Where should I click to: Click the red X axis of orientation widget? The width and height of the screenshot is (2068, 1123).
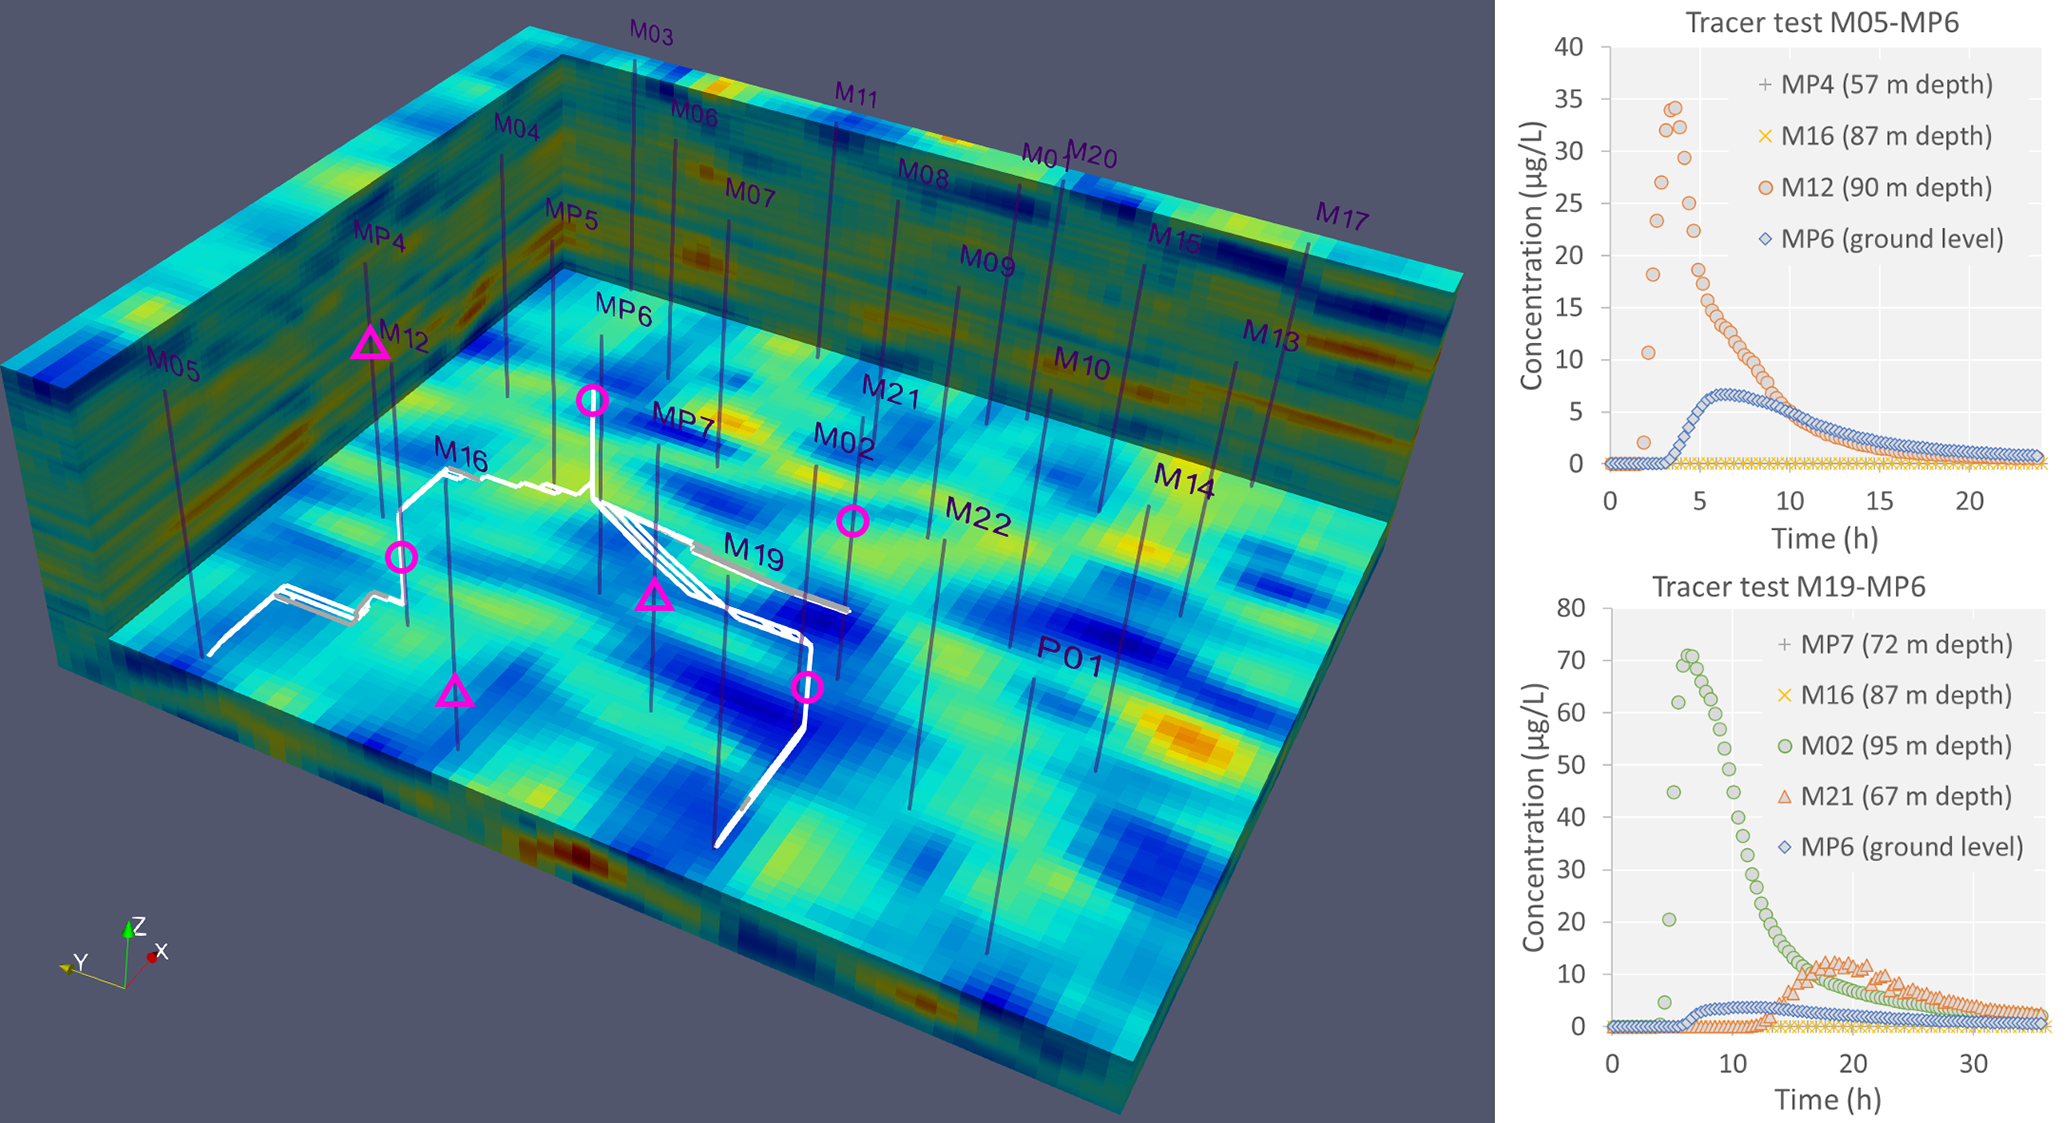151,958
